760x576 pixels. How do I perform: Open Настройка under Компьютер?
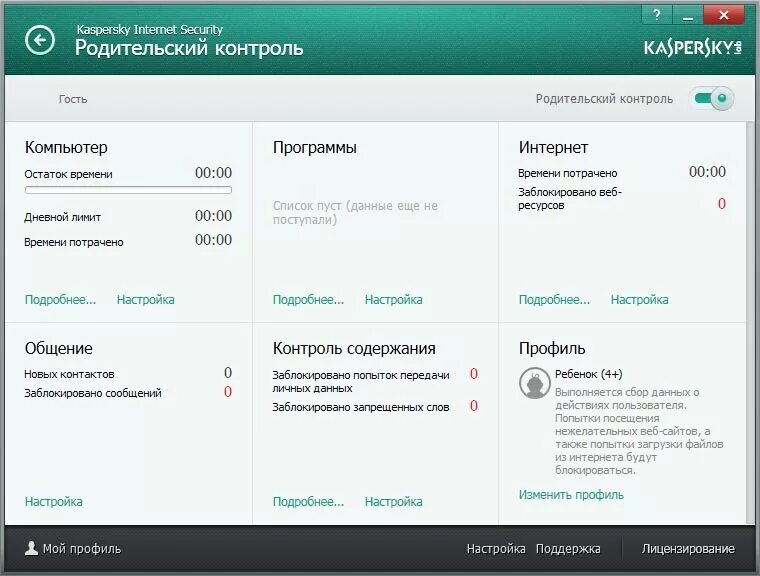click(145, 300)
